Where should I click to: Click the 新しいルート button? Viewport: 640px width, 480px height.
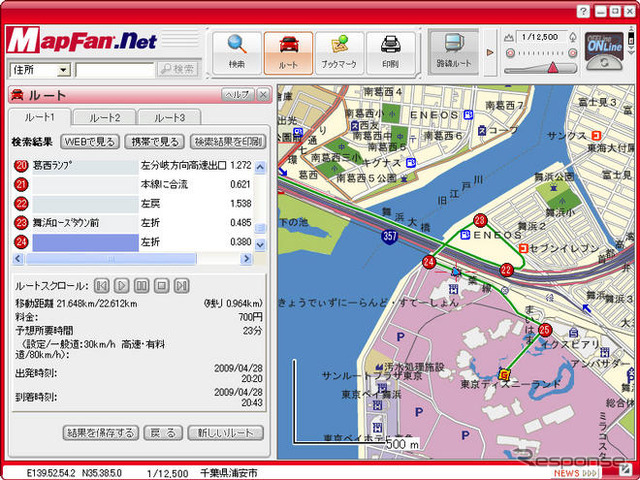click(226, 433)
